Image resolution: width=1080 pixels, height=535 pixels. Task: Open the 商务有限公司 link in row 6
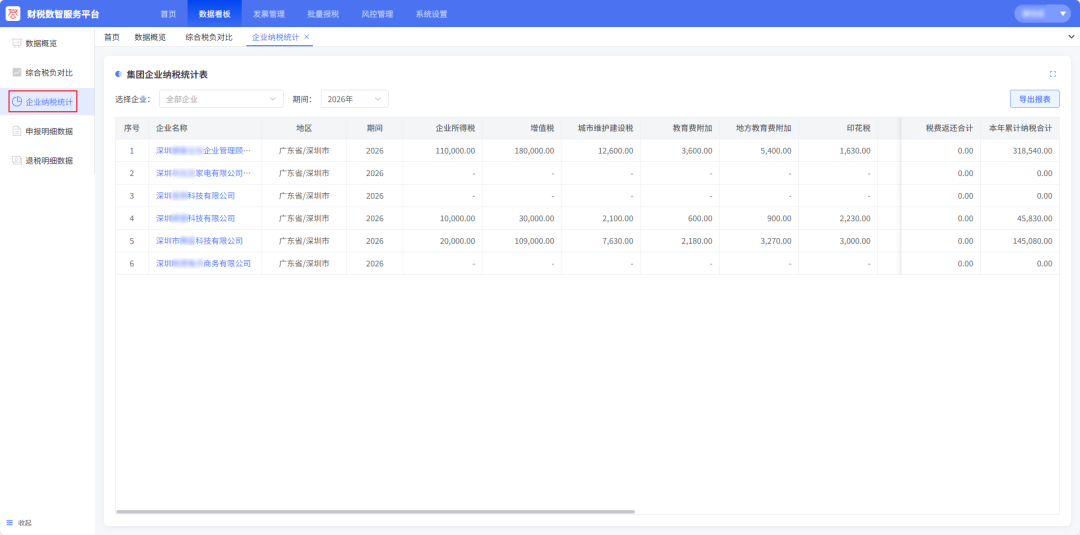[x=204, y=263]
